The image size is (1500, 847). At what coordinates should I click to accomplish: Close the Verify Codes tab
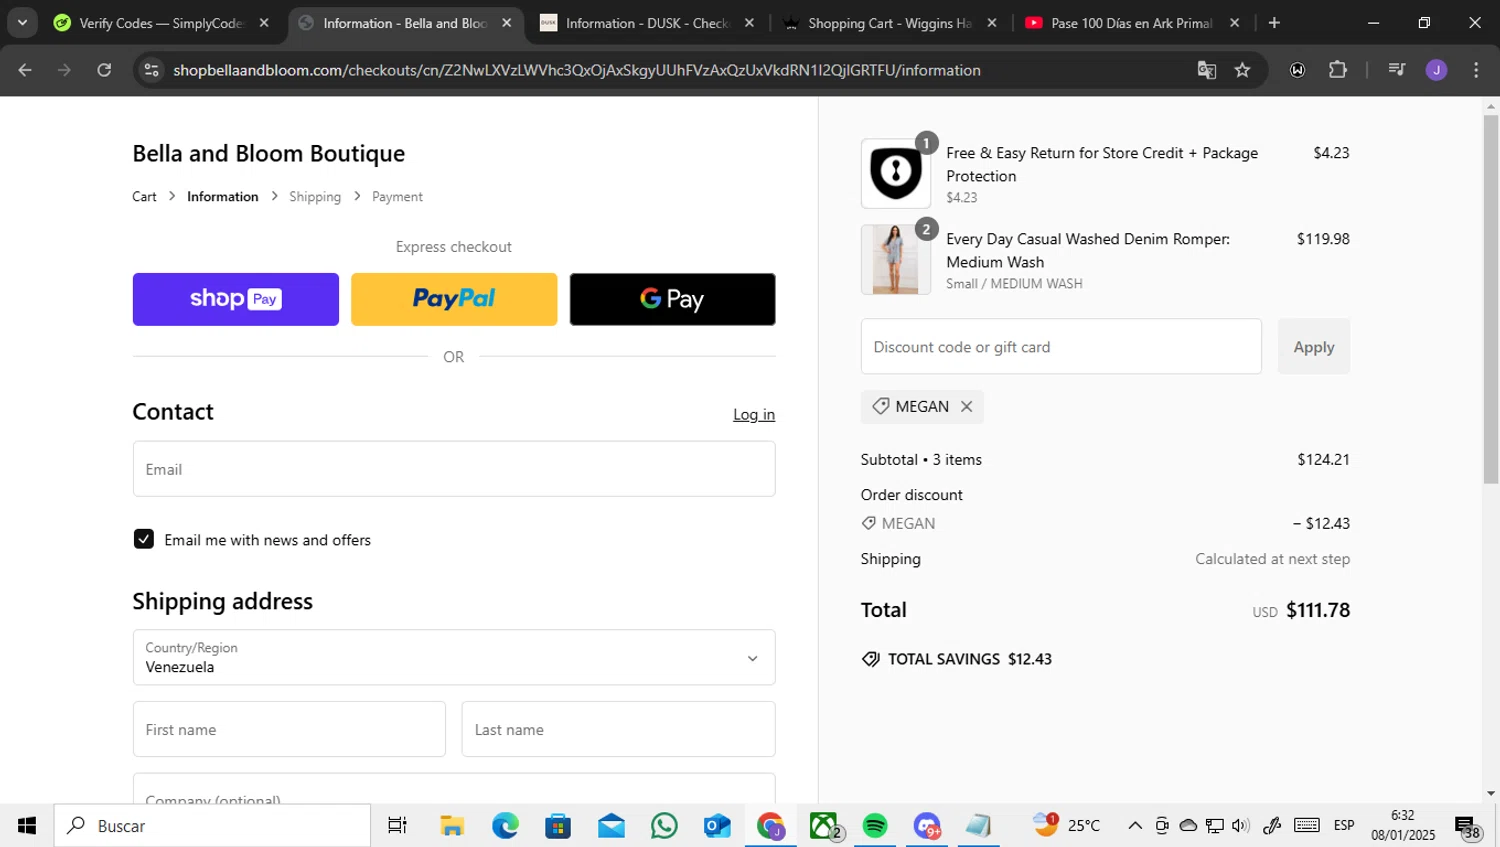click(x=264, y=23)
